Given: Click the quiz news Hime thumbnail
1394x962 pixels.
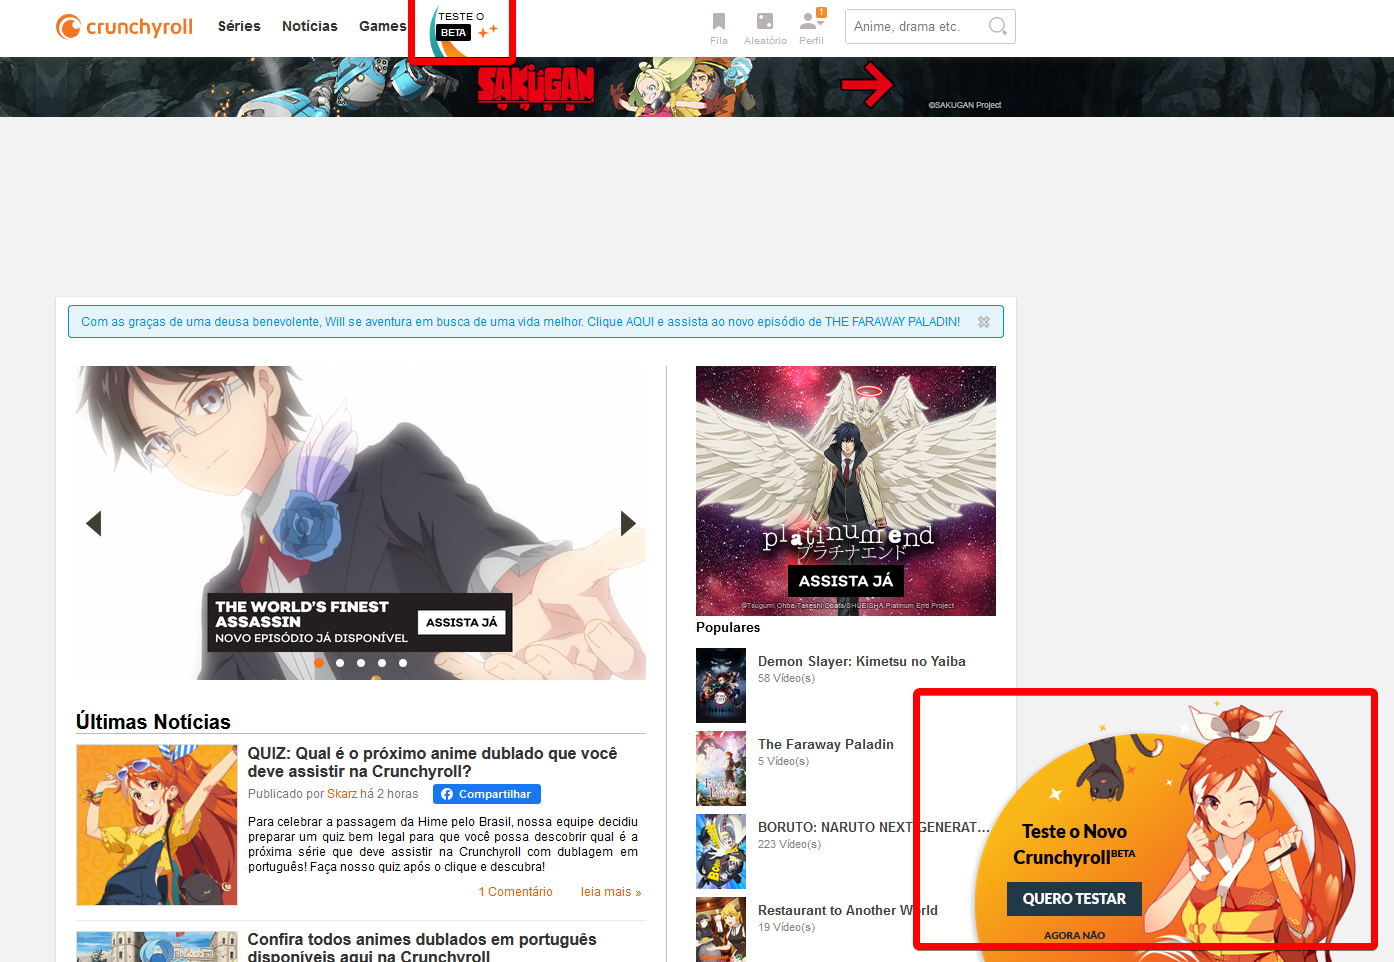Looking at the screenshot, I should [x=157, y=825].
